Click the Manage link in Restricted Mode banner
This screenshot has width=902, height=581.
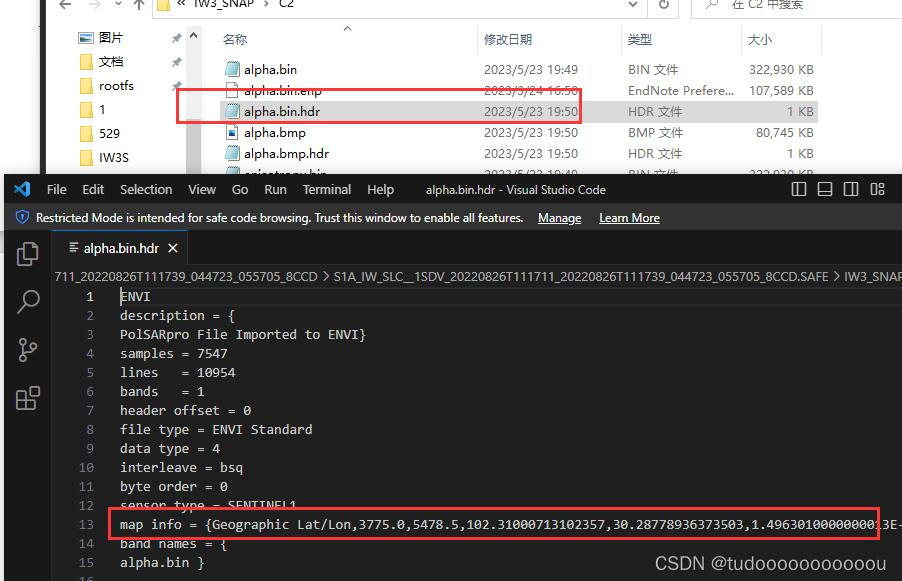pos(559,217)
